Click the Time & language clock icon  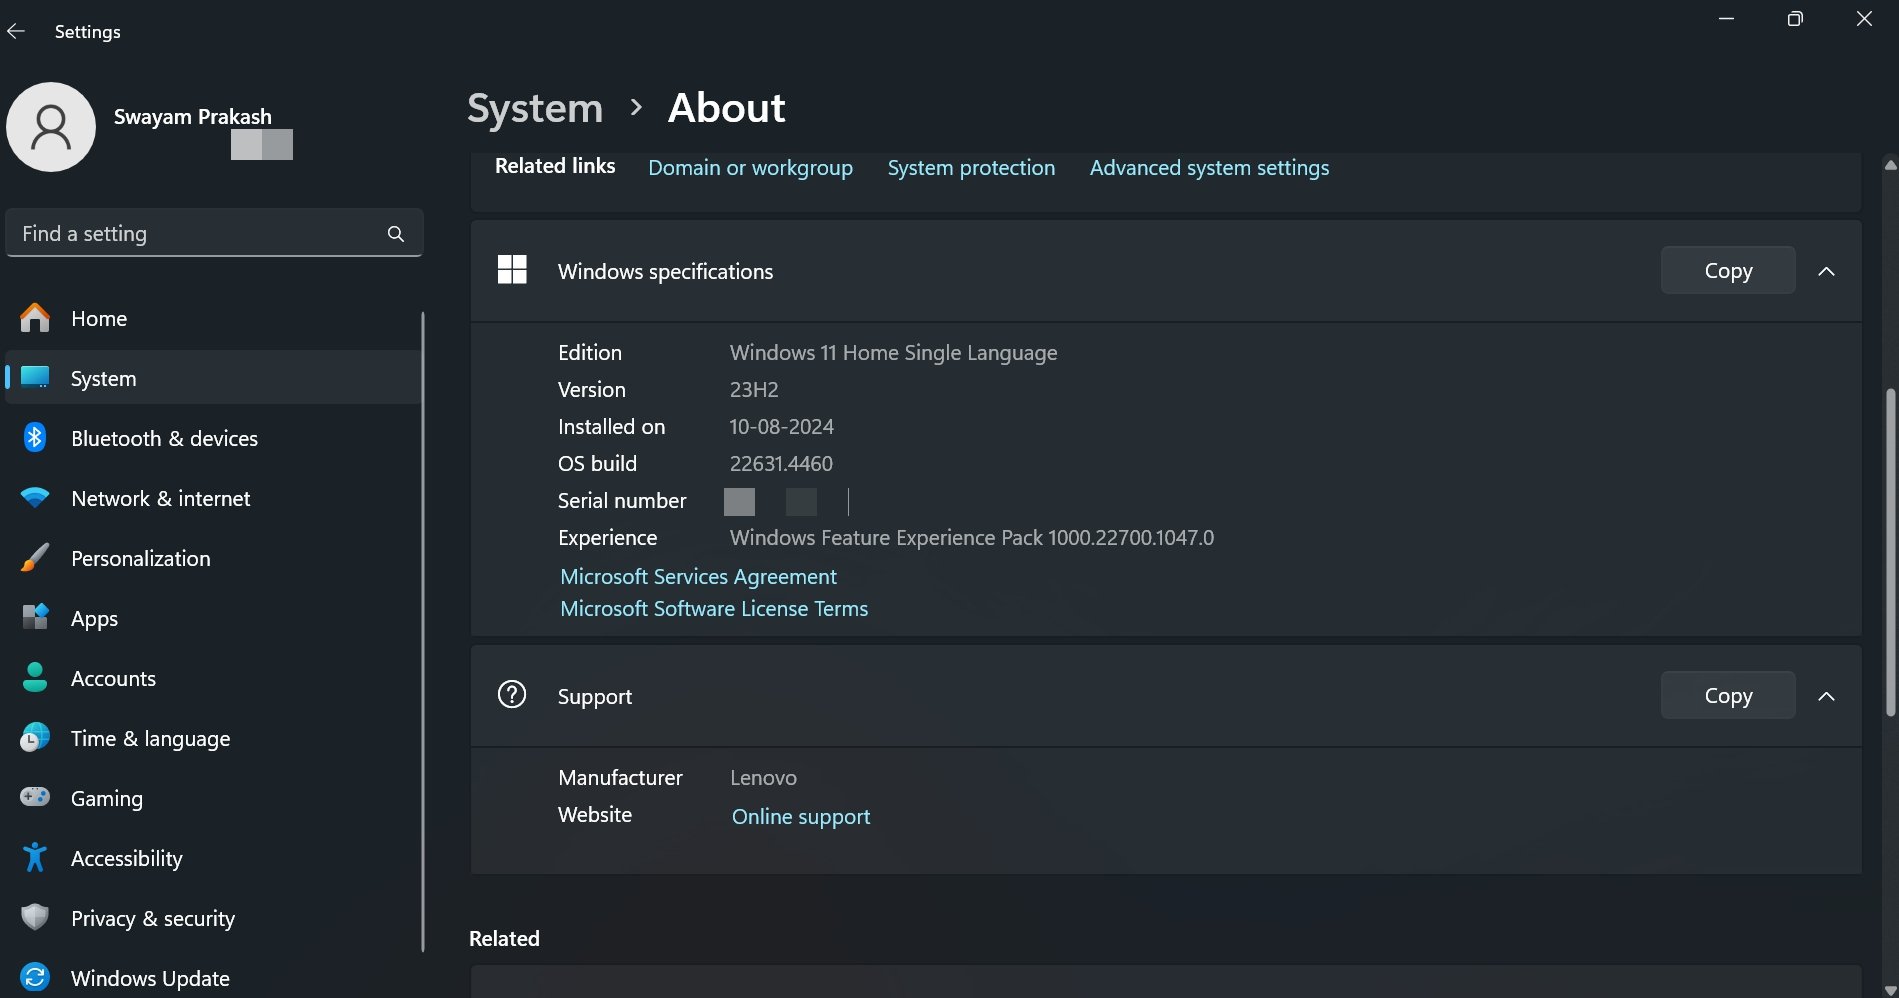[x=35, y=738]
